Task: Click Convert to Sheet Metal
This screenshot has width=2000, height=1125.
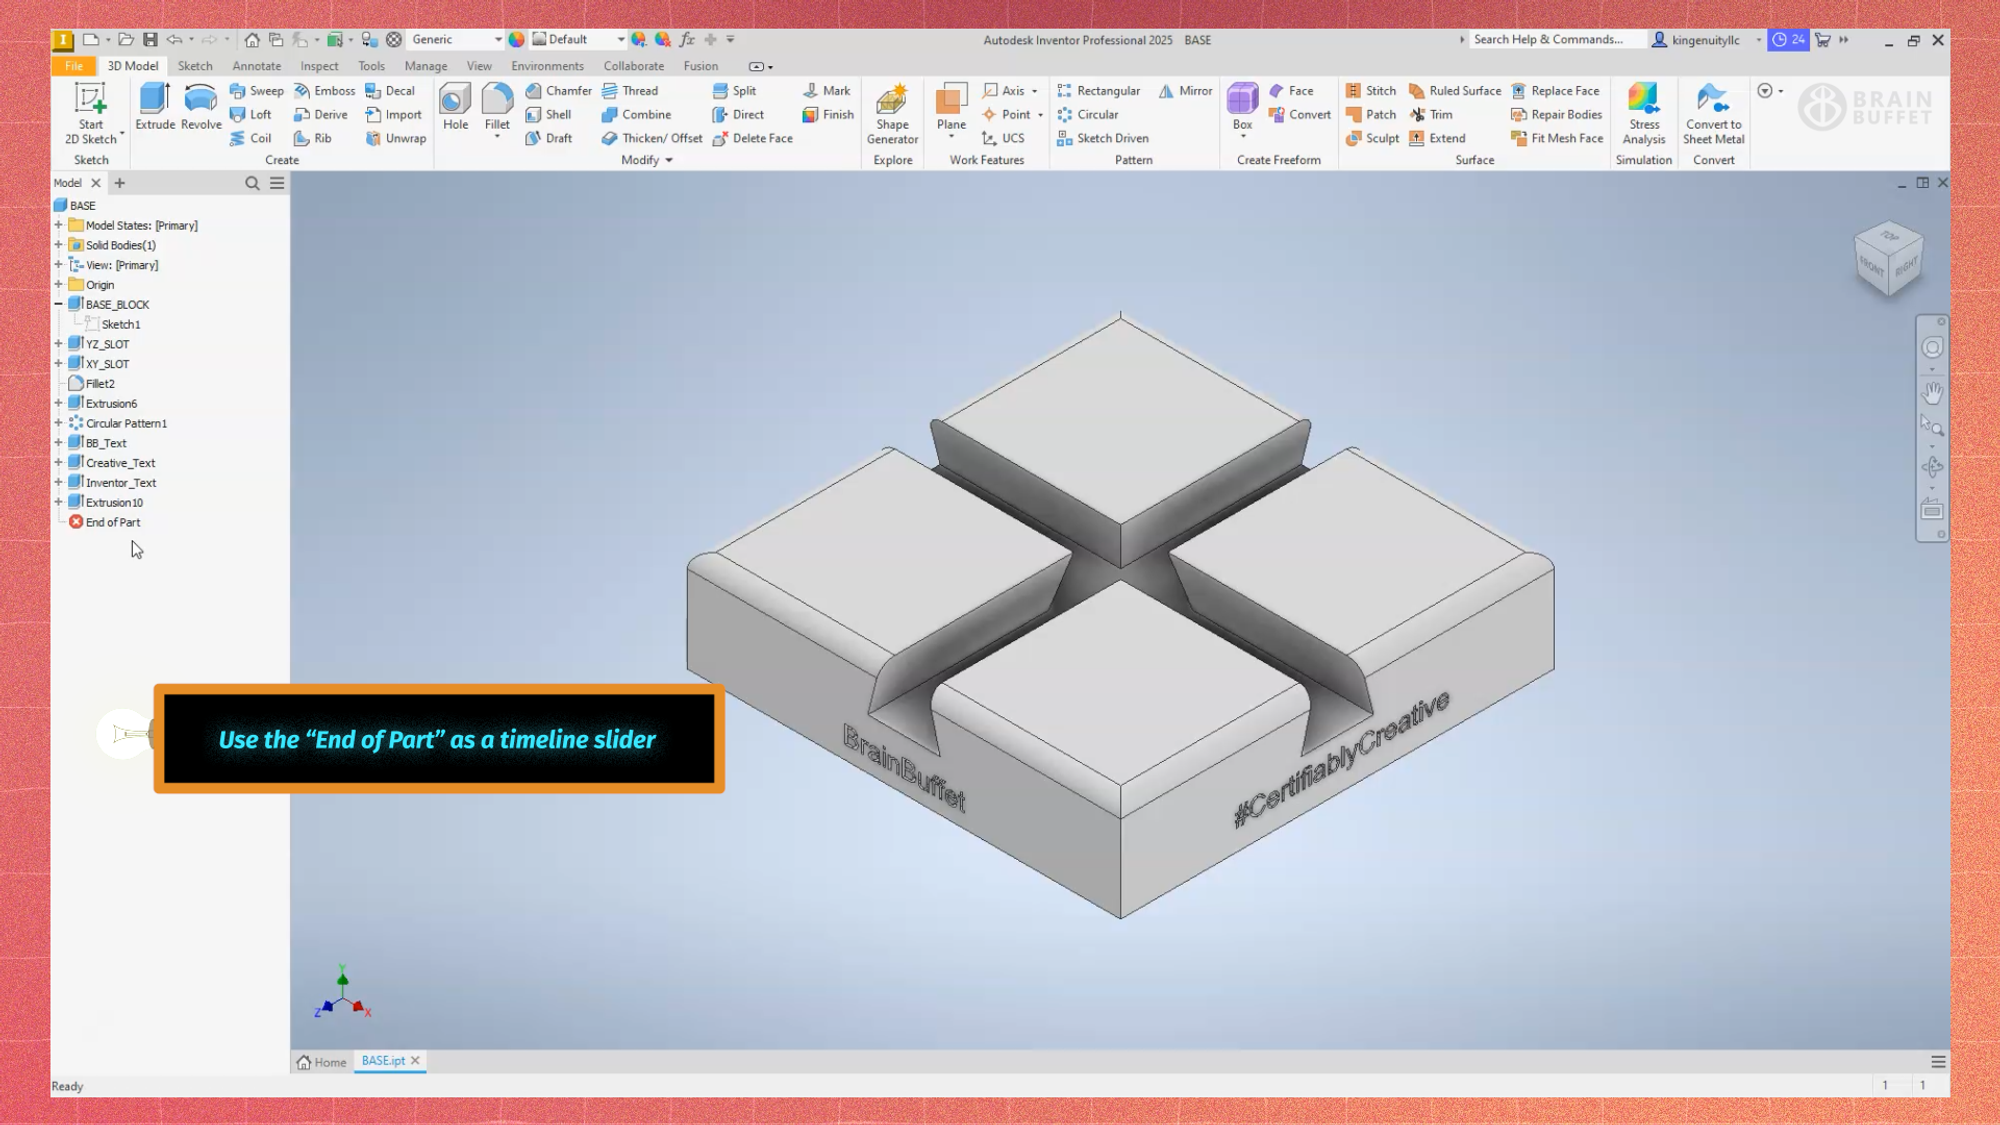Action: point(1713,113)
